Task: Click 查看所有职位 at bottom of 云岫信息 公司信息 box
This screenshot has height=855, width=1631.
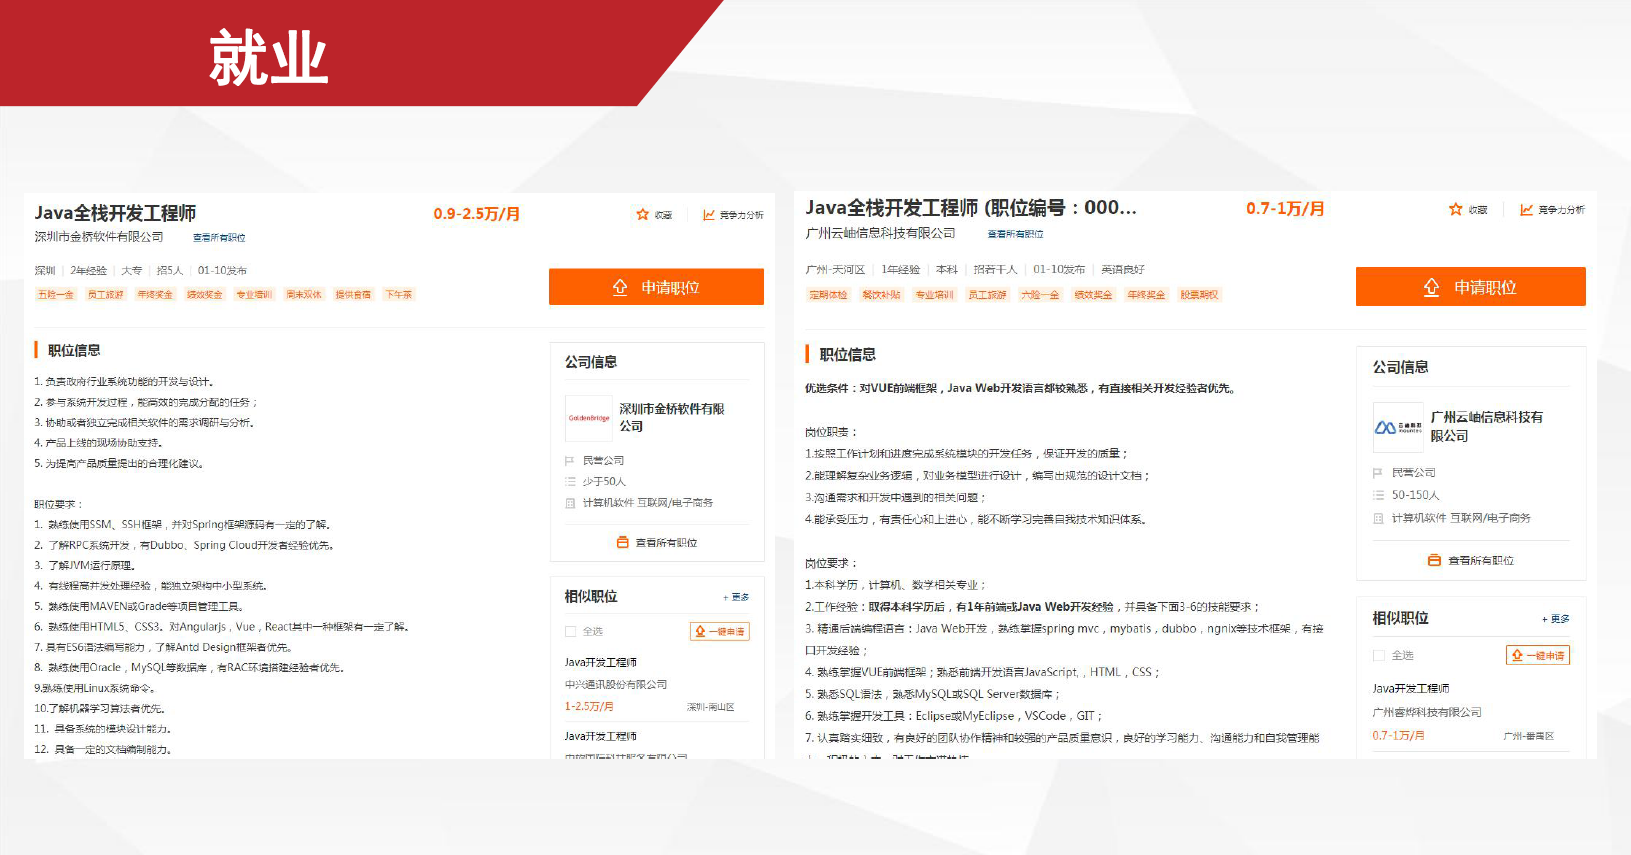Action: pos(1471,561)
